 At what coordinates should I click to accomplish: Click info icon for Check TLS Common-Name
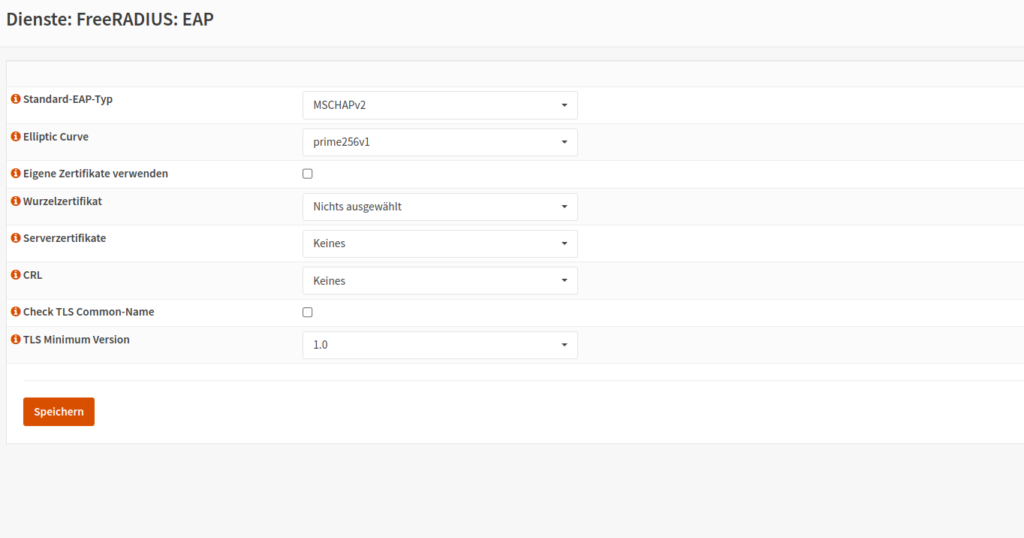[16, 312]
